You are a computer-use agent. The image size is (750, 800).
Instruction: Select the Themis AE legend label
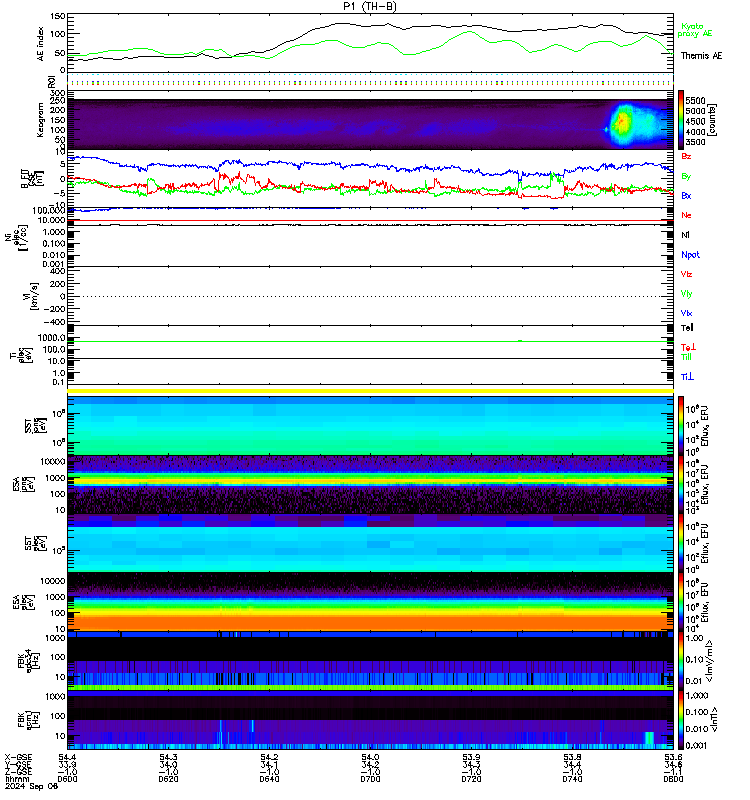702,56
